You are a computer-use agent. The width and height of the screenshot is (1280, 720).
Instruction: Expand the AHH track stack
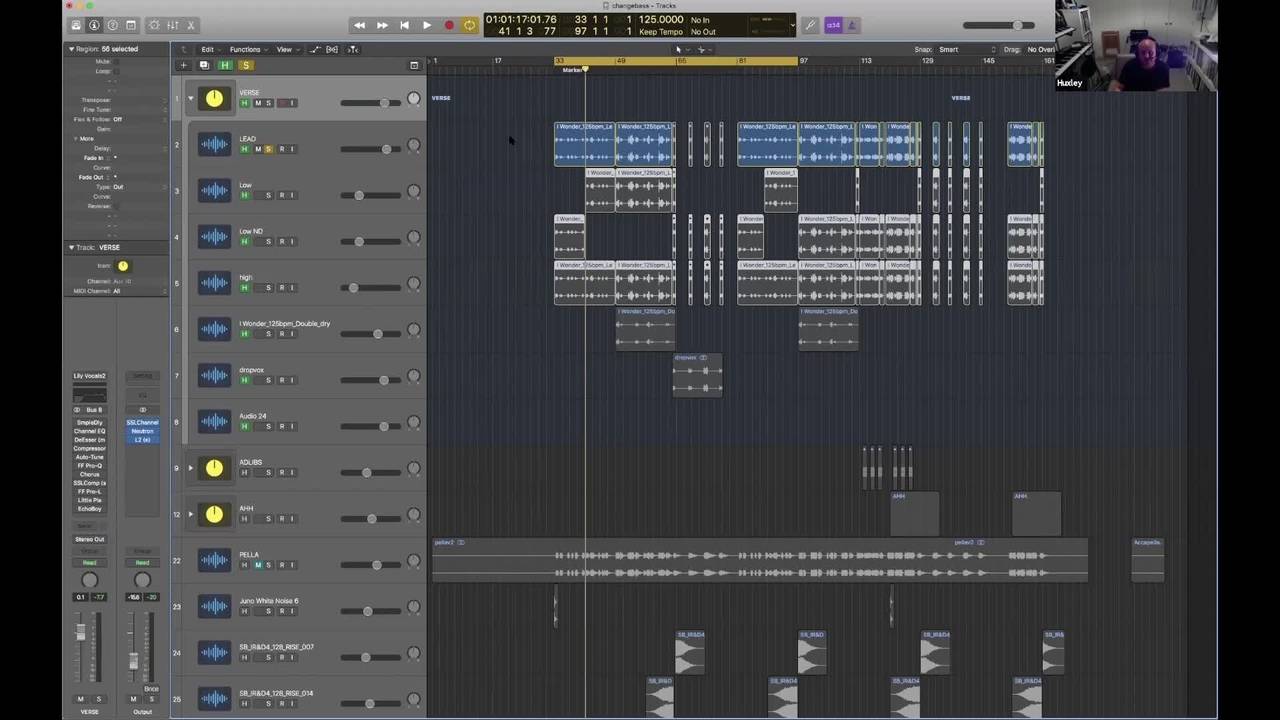190,514
